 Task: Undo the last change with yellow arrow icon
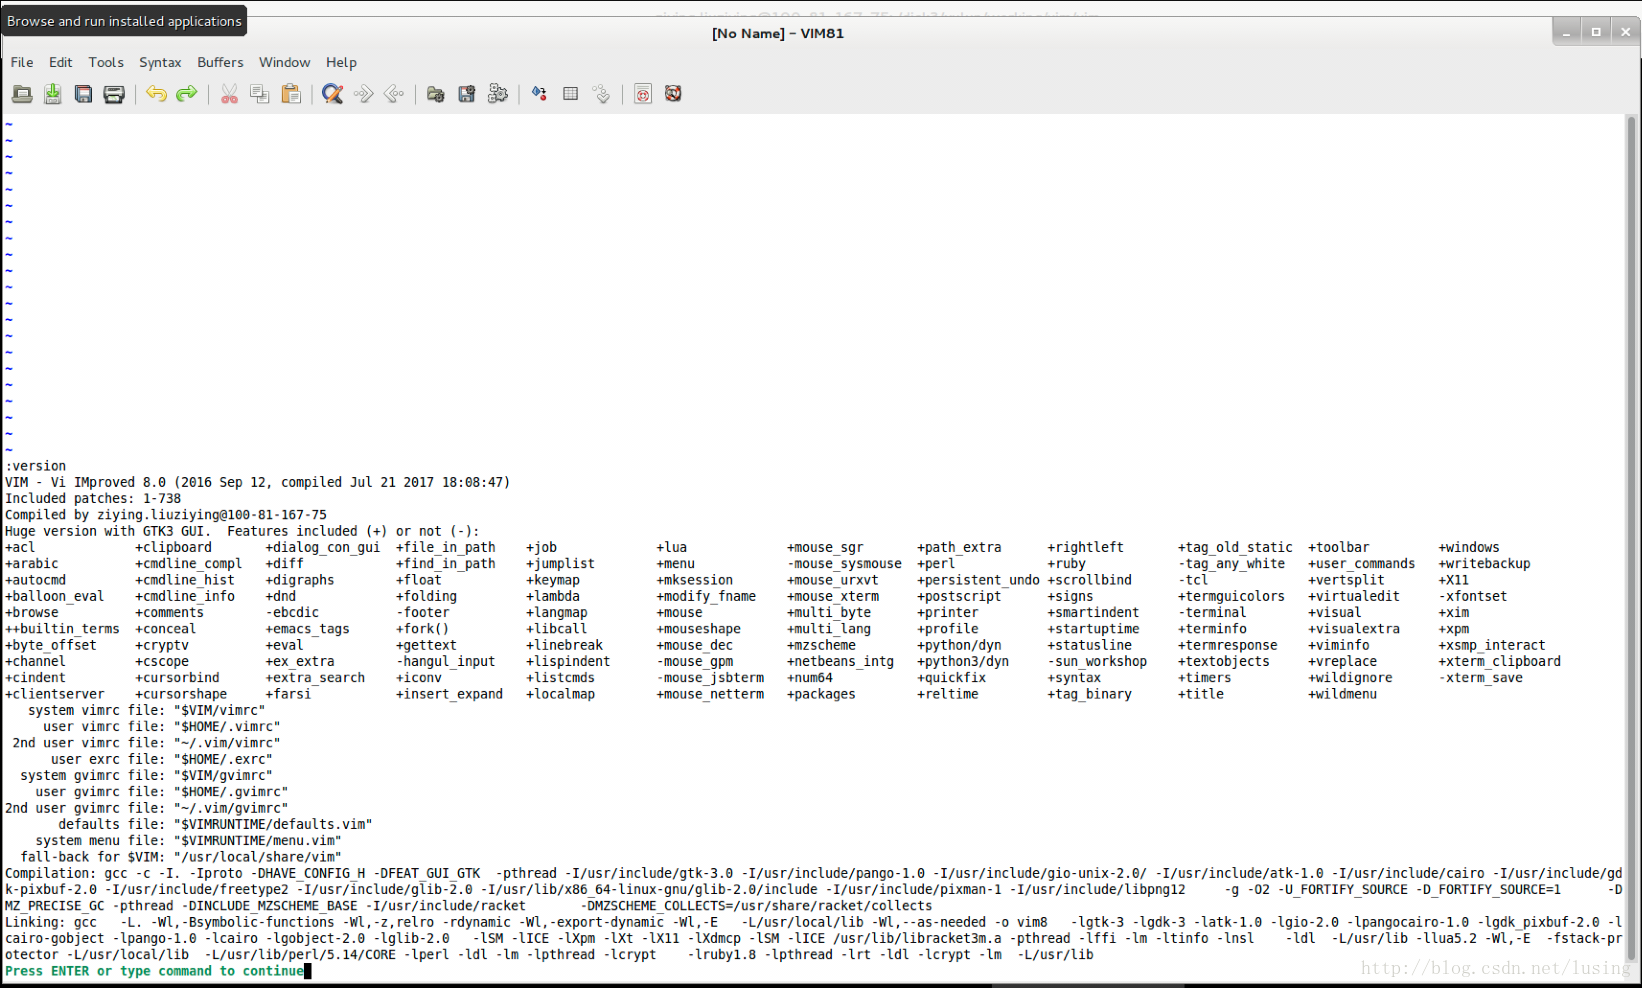coord(156,94)
